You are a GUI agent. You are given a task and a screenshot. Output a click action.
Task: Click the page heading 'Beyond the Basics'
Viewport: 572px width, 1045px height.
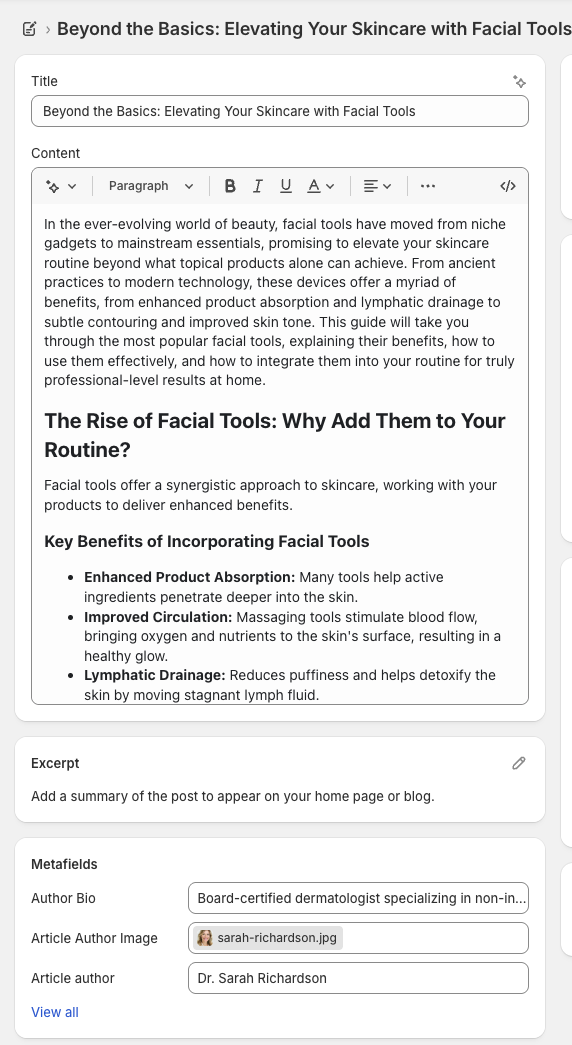(x=314, y=29)
